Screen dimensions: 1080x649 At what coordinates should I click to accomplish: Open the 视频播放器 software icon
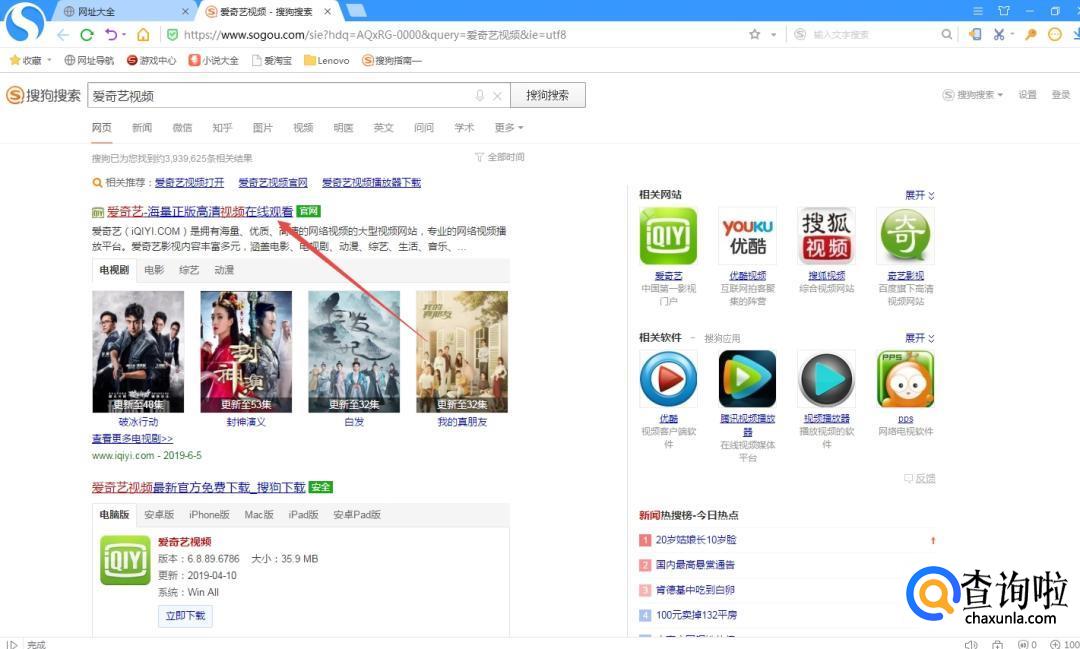pos(827,379)
